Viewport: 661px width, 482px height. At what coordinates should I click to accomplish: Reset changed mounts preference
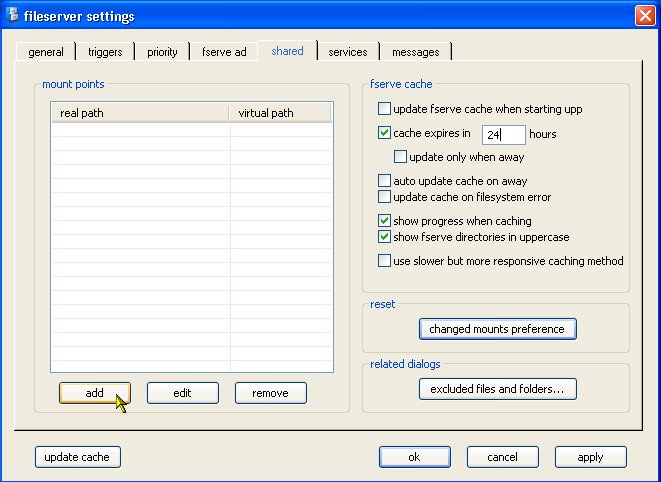coord(497,329)
